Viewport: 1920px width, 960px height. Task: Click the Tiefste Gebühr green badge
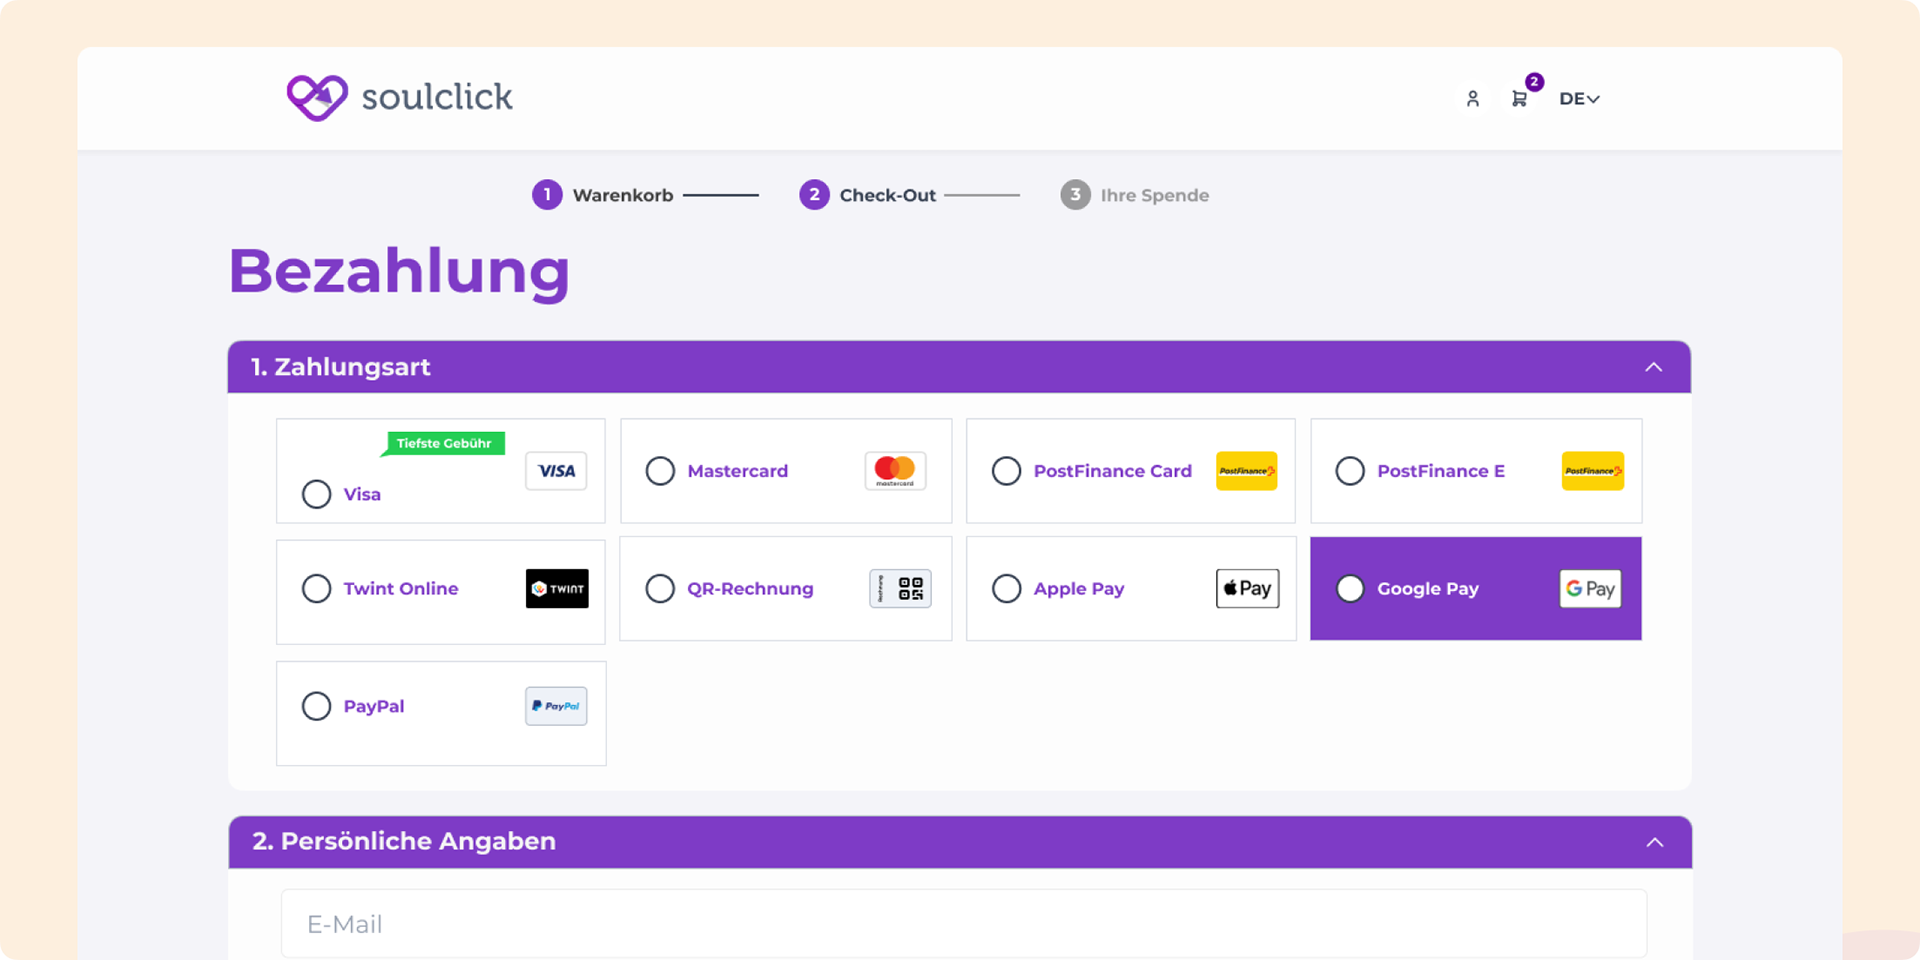pos(443,443)
